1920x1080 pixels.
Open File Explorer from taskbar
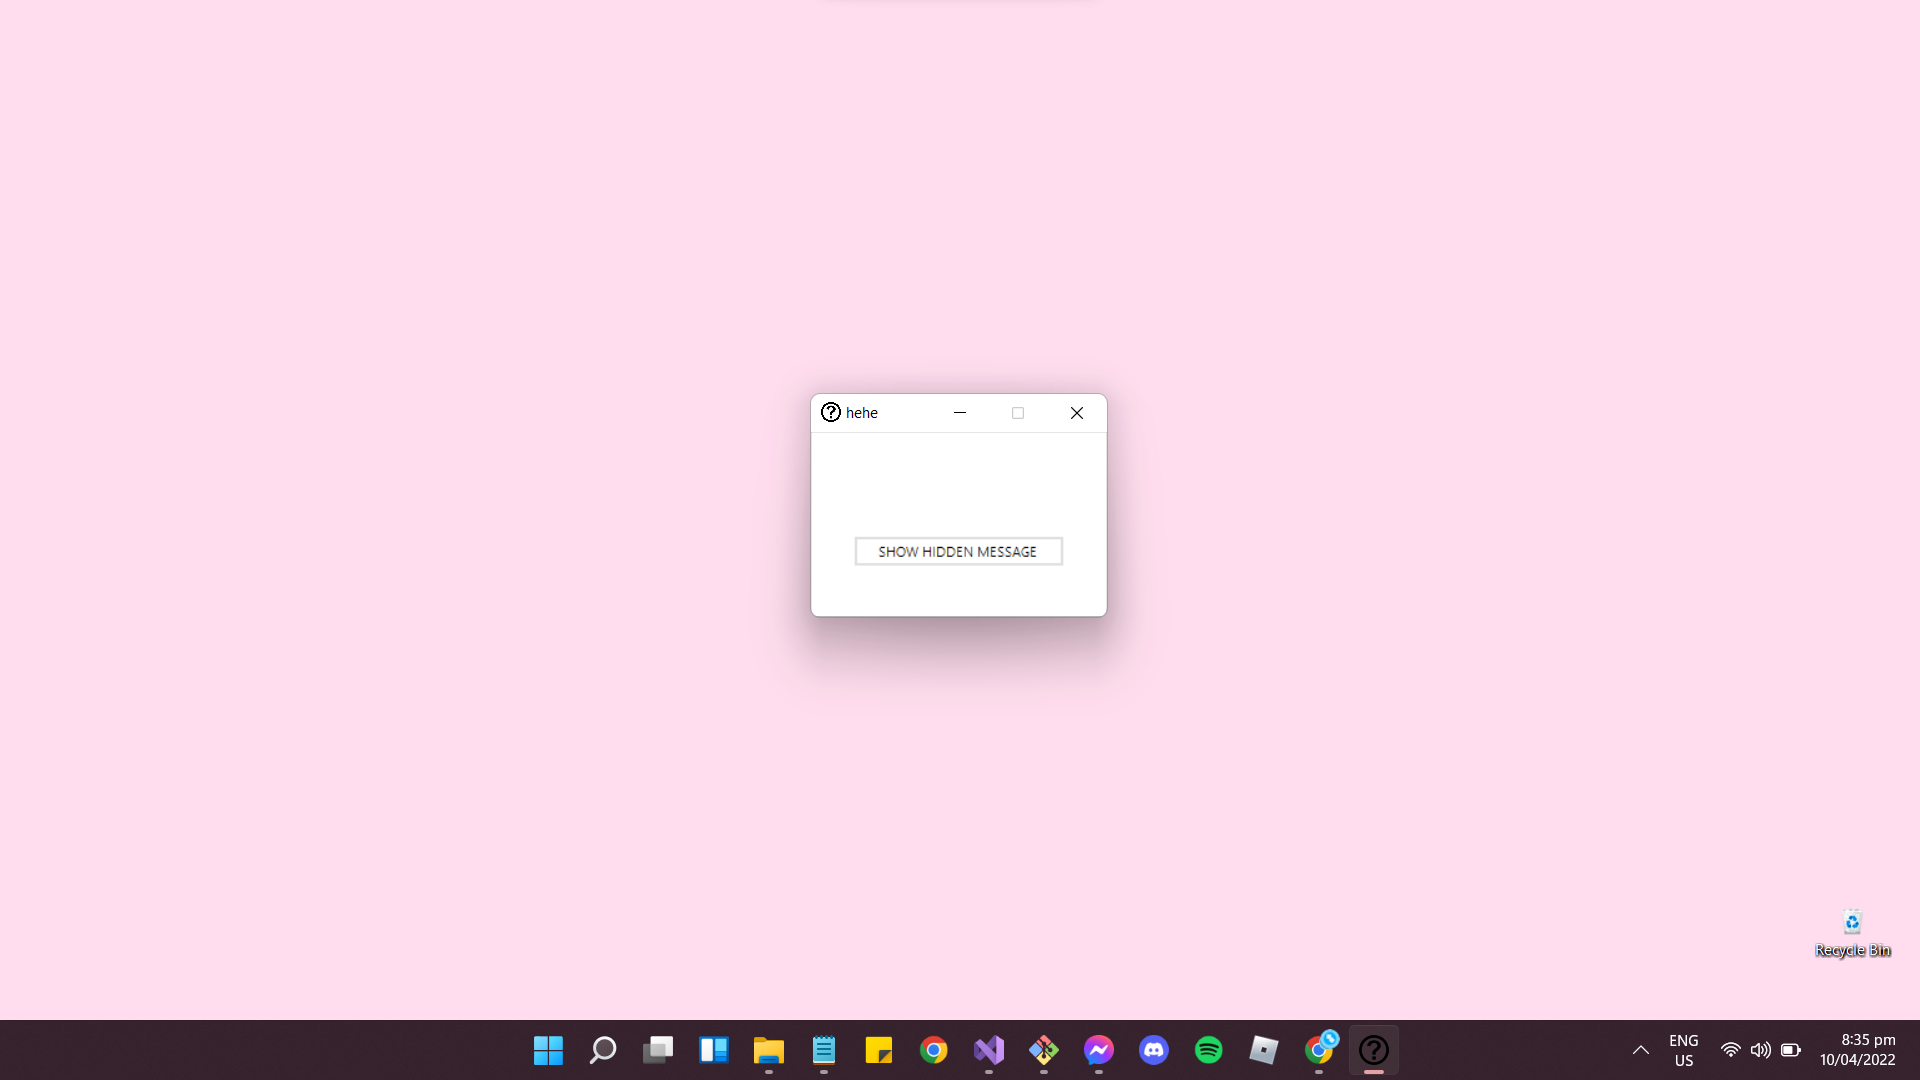[x=768, y=1050]
